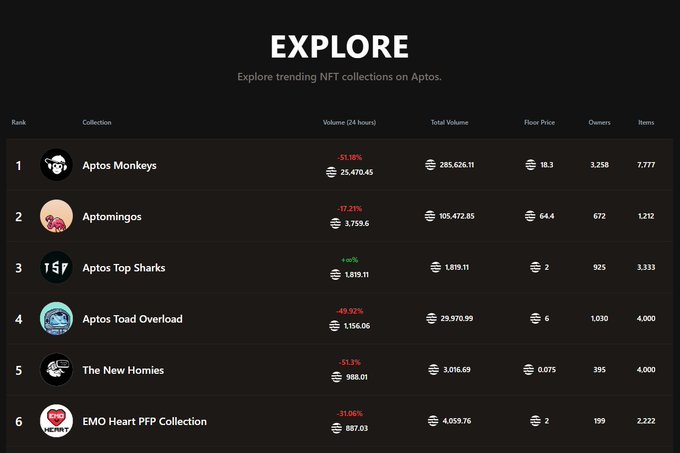The height and width of the screenshot is (453, 680).
Task: Click Aptos icon beside 64.4 floor price
Action: point(530,216)
